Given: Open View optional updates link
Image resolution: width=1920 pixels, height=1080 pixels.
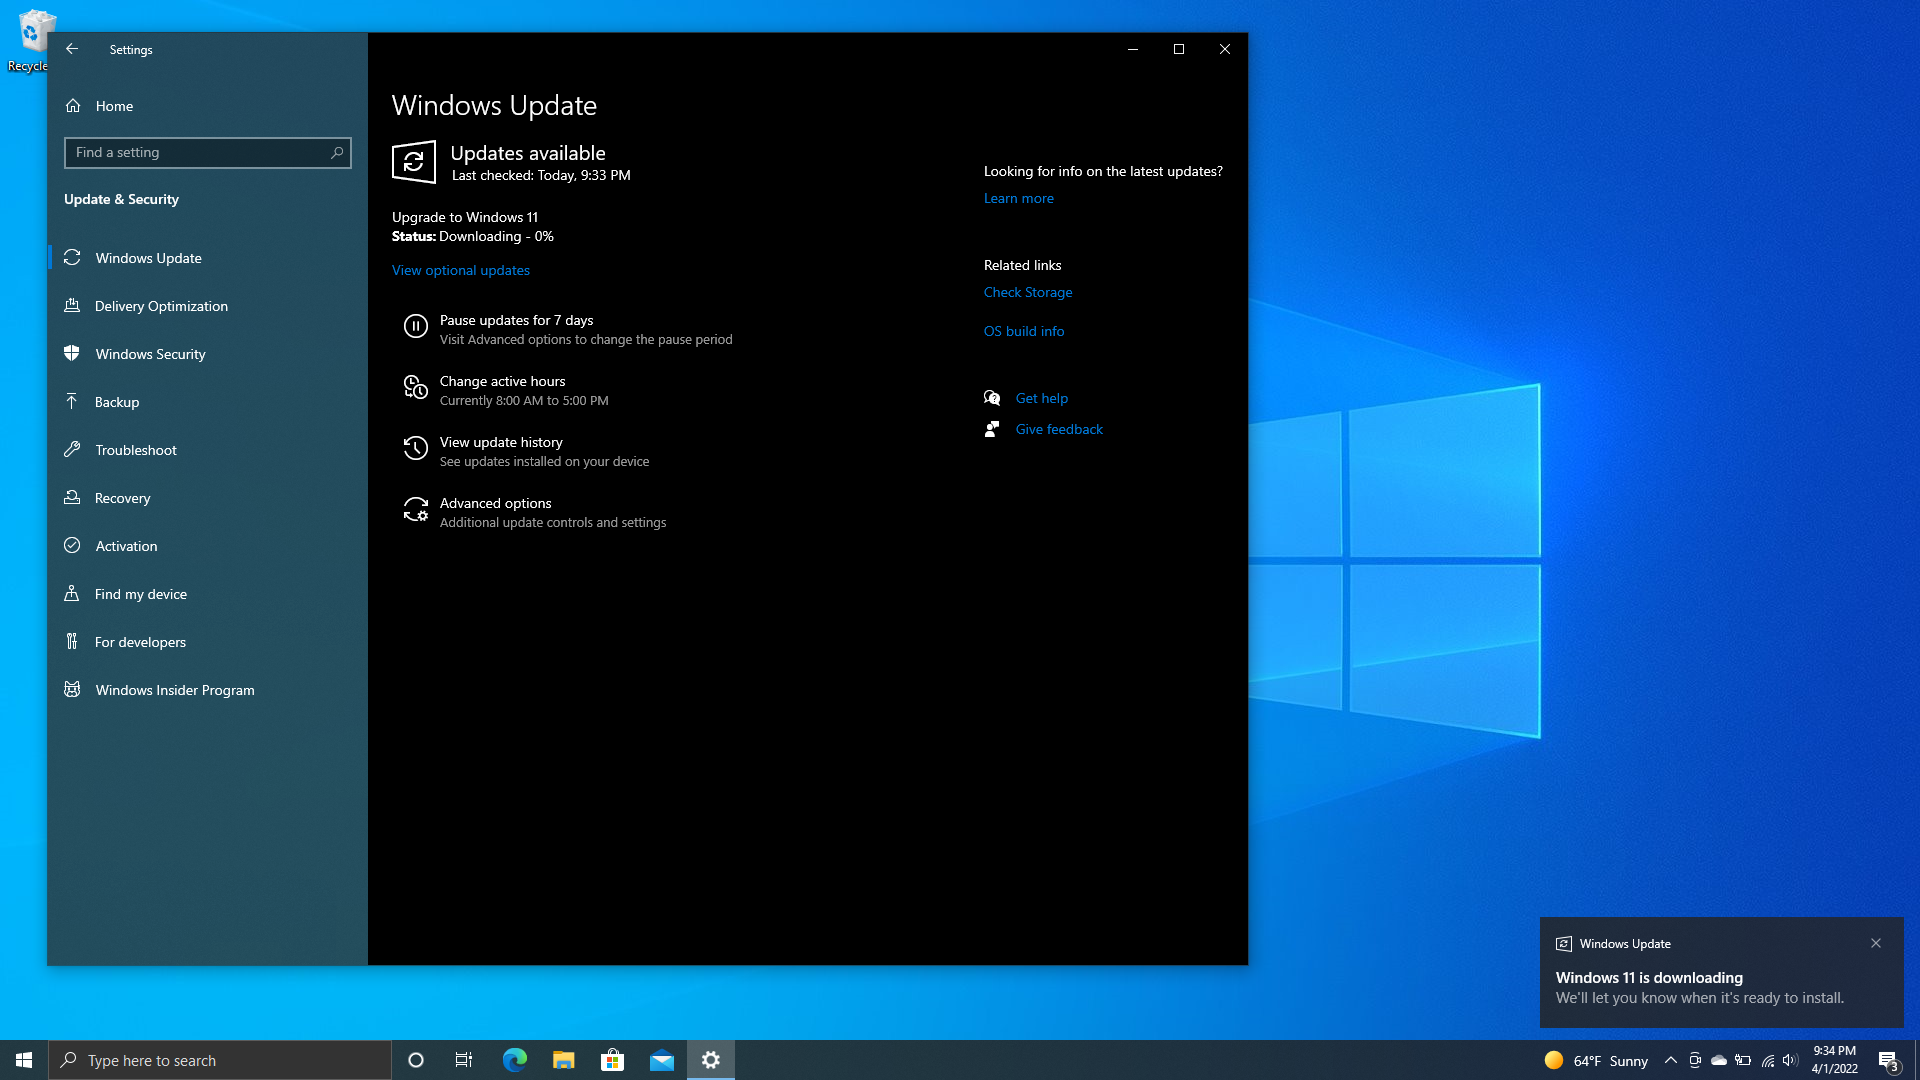Looking at the screenshot, I should coord(461,270).
